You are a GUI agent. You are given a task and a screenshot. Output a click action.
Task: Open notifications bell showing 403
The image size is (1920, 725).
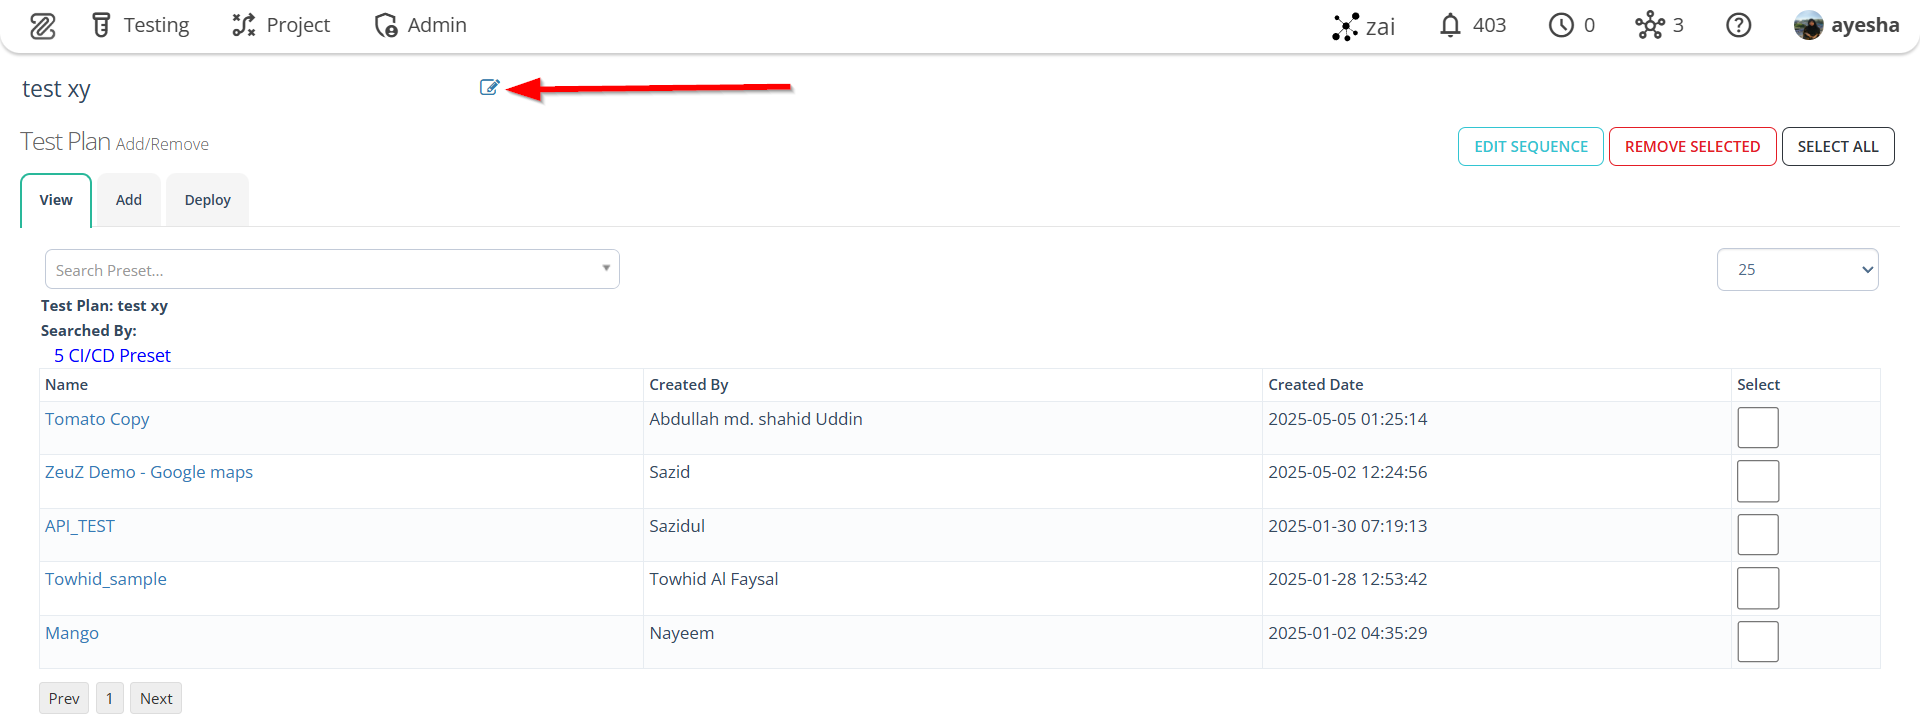point(1472,25)
